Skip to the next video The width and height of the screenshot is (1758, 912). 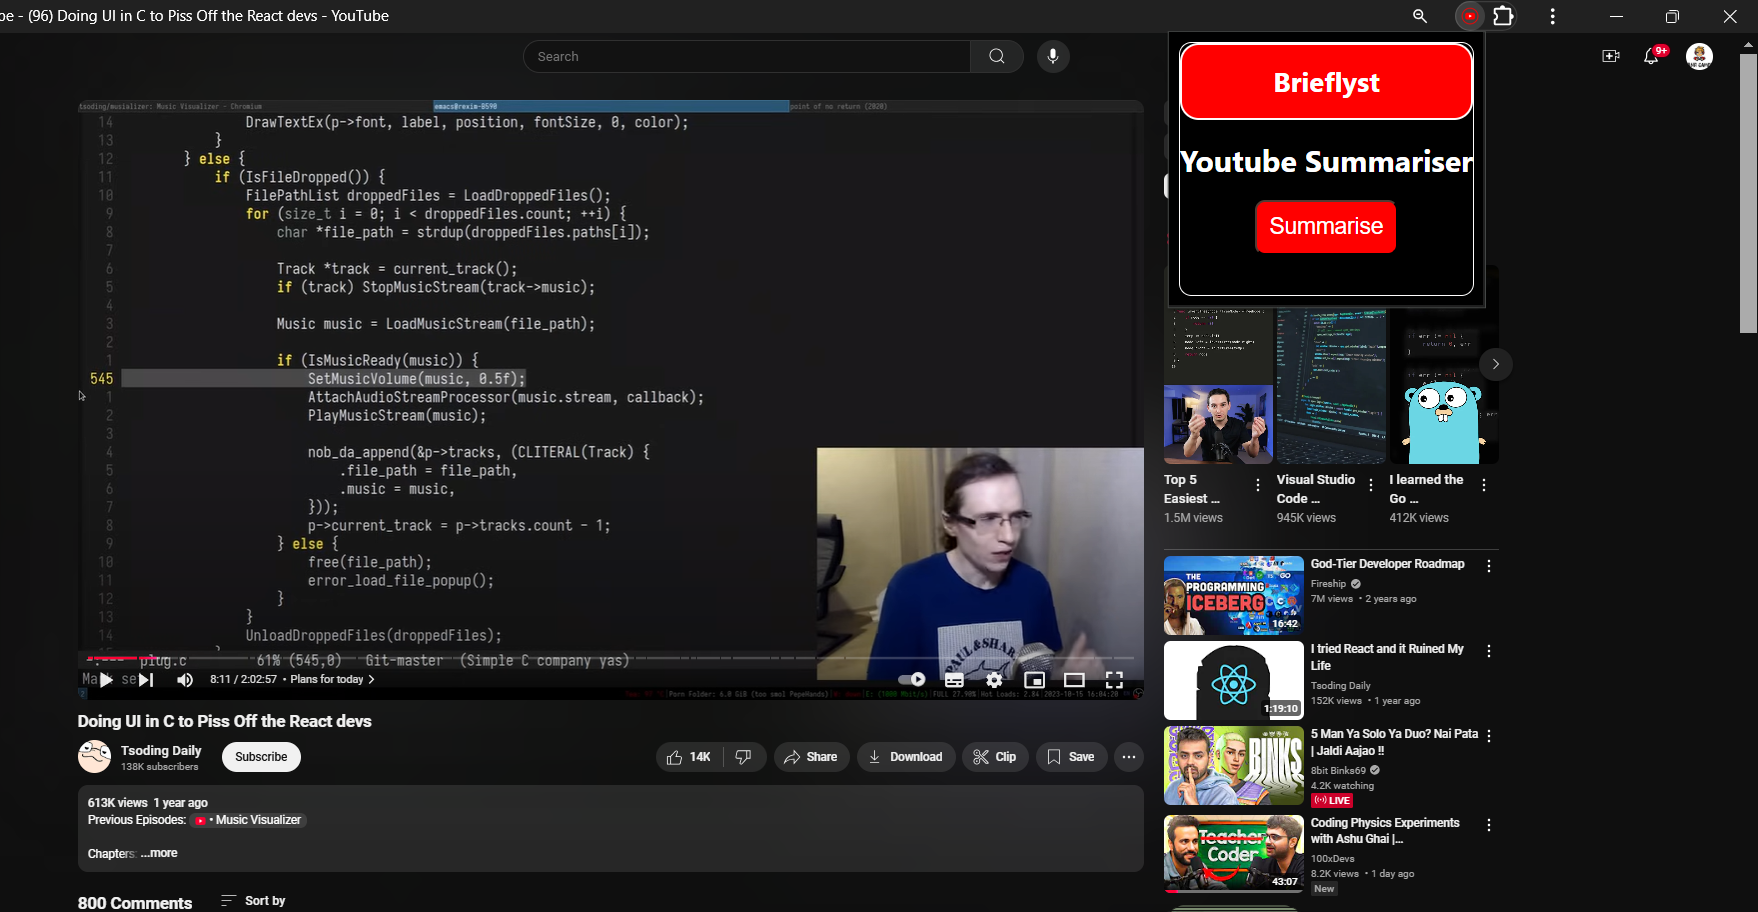(147, 680)
